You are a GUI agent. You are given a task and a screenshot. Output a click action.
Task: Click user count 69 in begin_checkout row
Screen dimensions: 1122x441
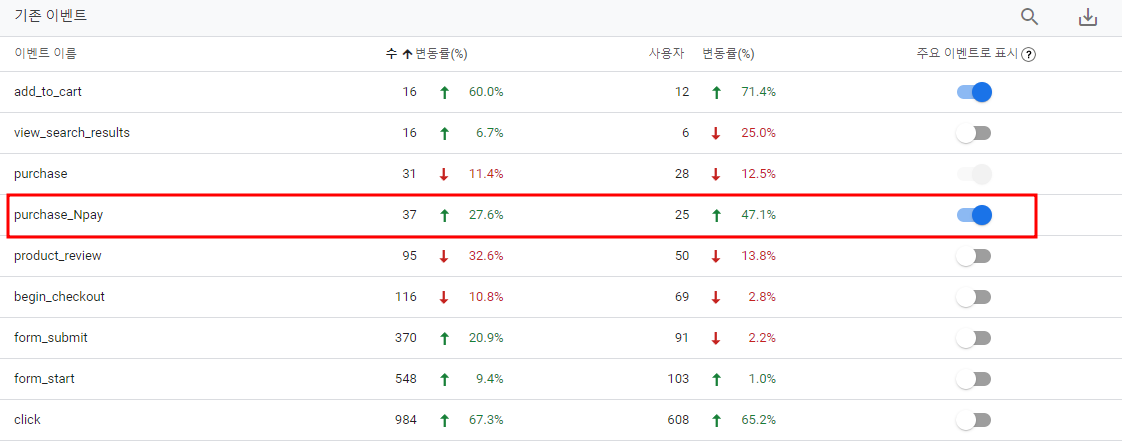(683, 296)
